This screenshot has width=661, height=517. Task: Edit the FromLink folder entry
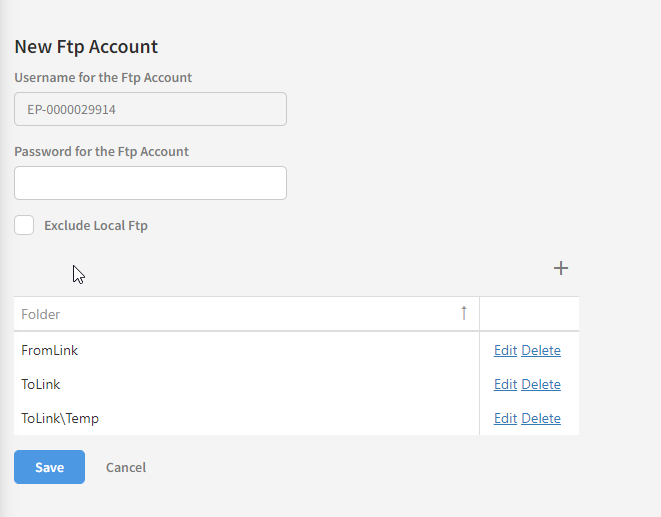pos(505,351)
